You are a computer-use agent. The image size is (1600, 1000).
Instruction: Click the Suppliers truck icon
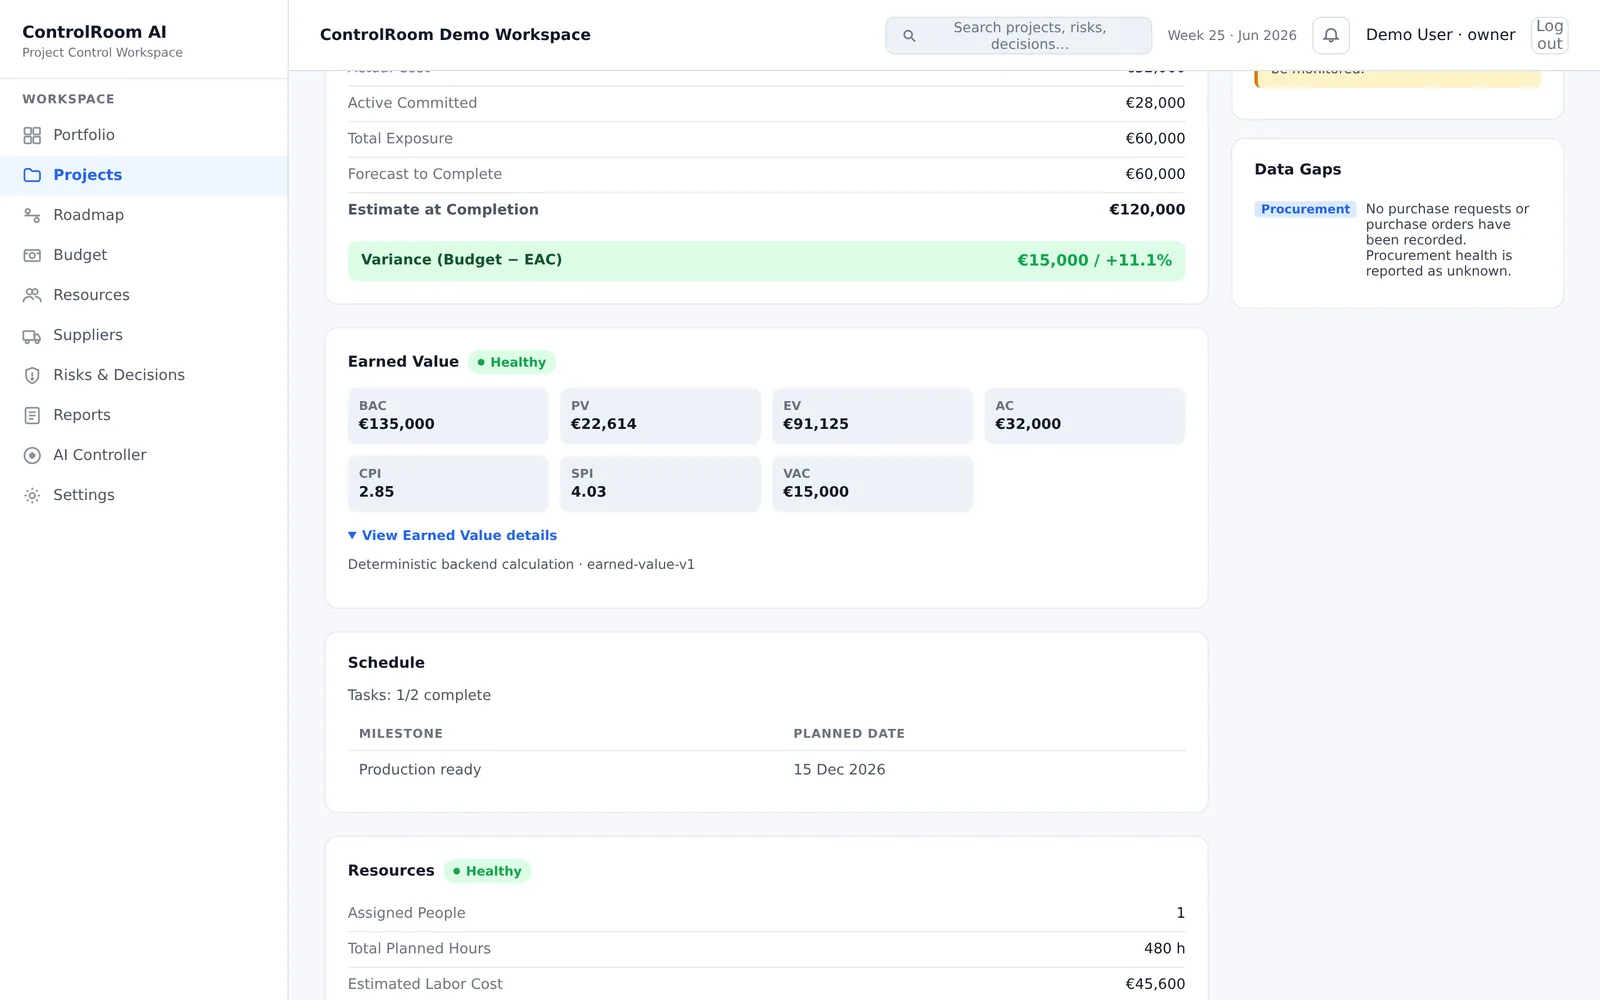[32, 335]
